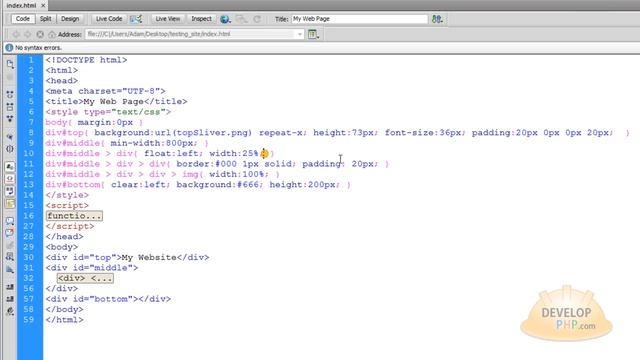Click into the Title field 'My Web Page'
Screen dimensions: 640x360
(x=360, y=19)
